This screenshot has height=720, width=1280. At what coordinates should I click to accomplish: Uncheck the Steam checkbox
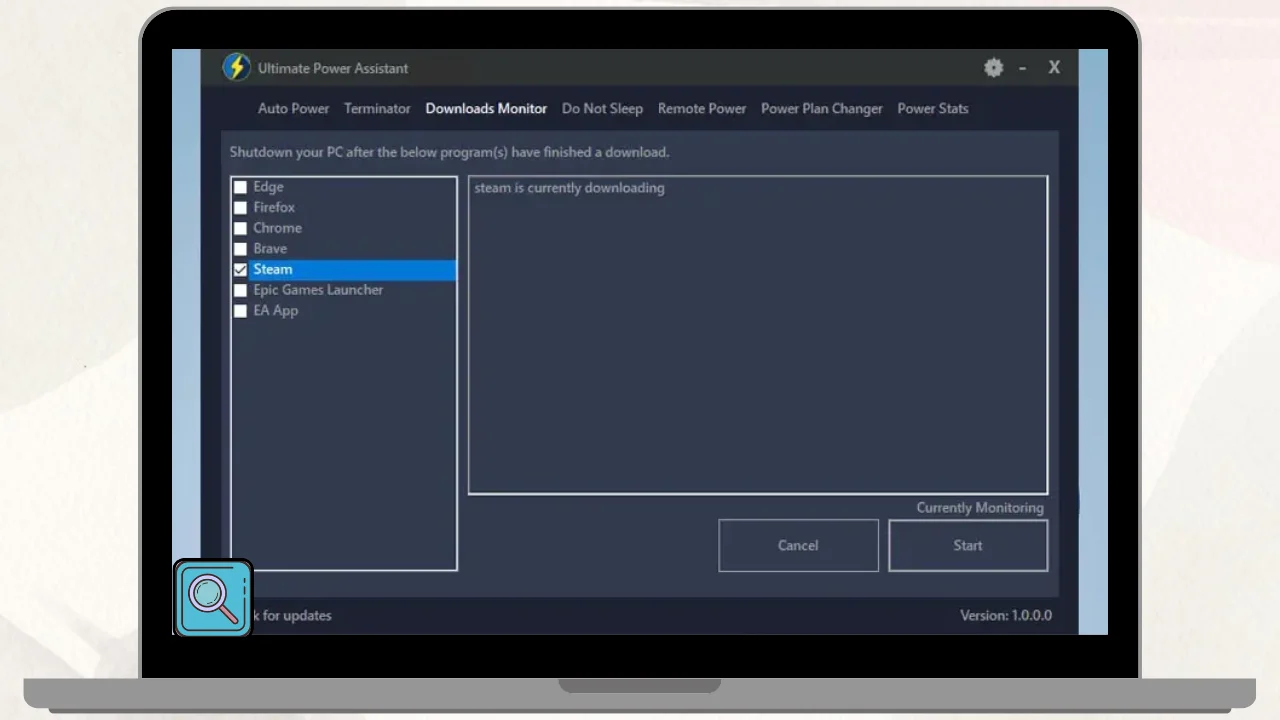pos(240,270)
